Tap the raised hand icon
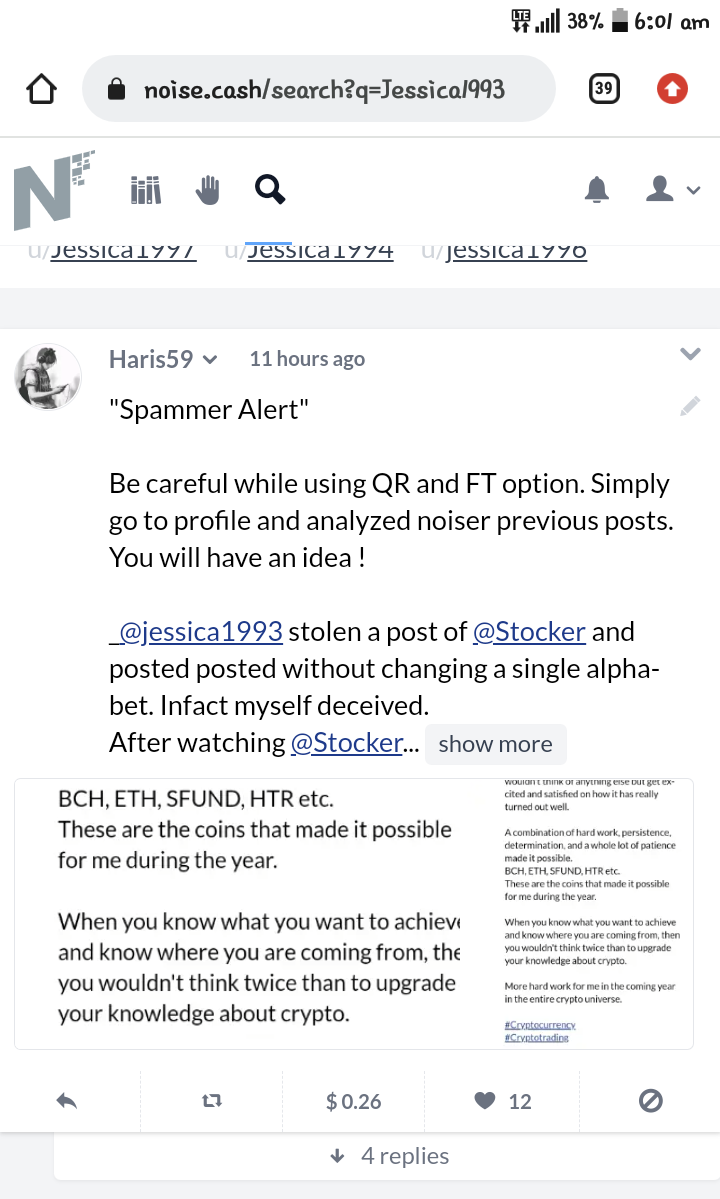 pos(207,190)
